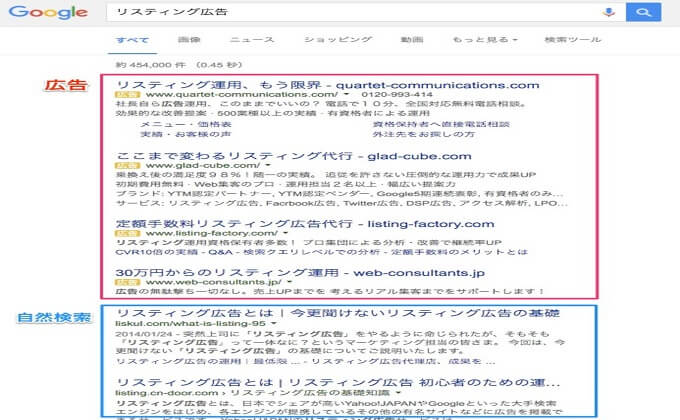Open 資格保持者へ直接電話相談 sitelink
The height and width of the screenshot is (420, 680).
click(x=441, y=125)
